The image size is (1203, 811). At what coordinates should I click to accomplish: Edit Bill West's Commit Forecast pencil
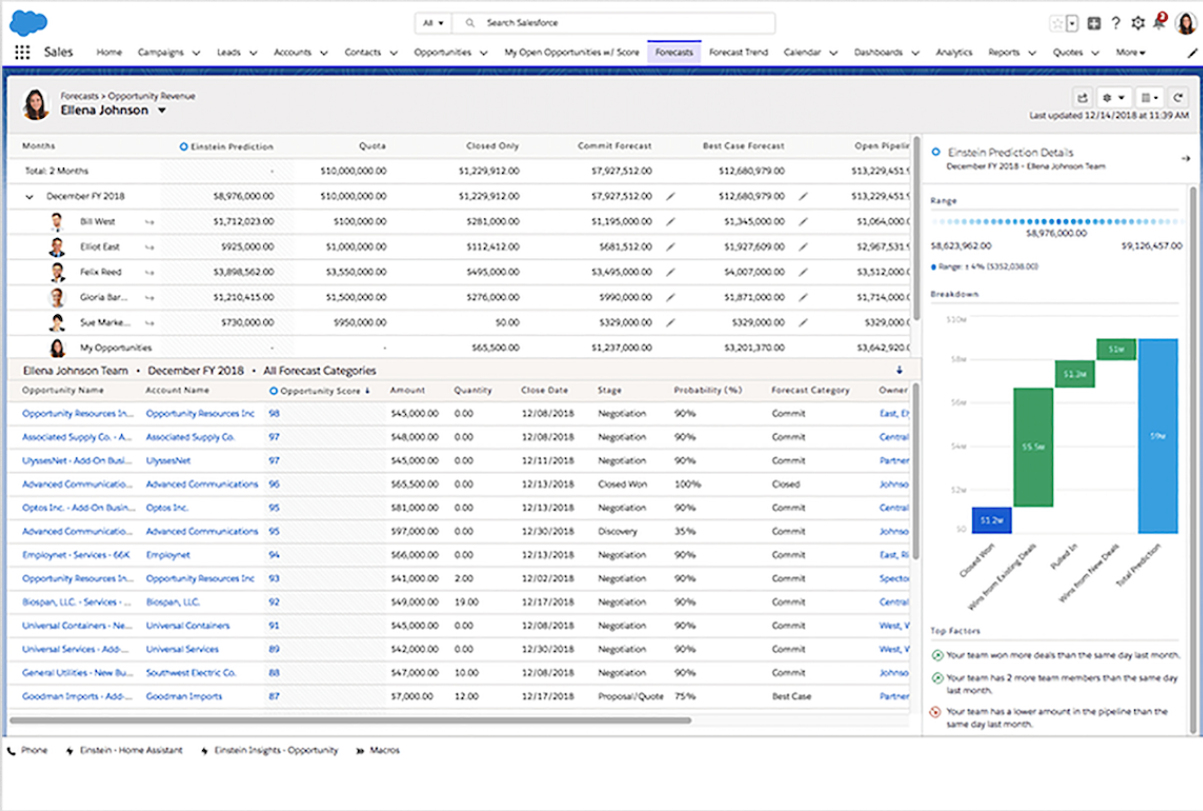(670, 221)
